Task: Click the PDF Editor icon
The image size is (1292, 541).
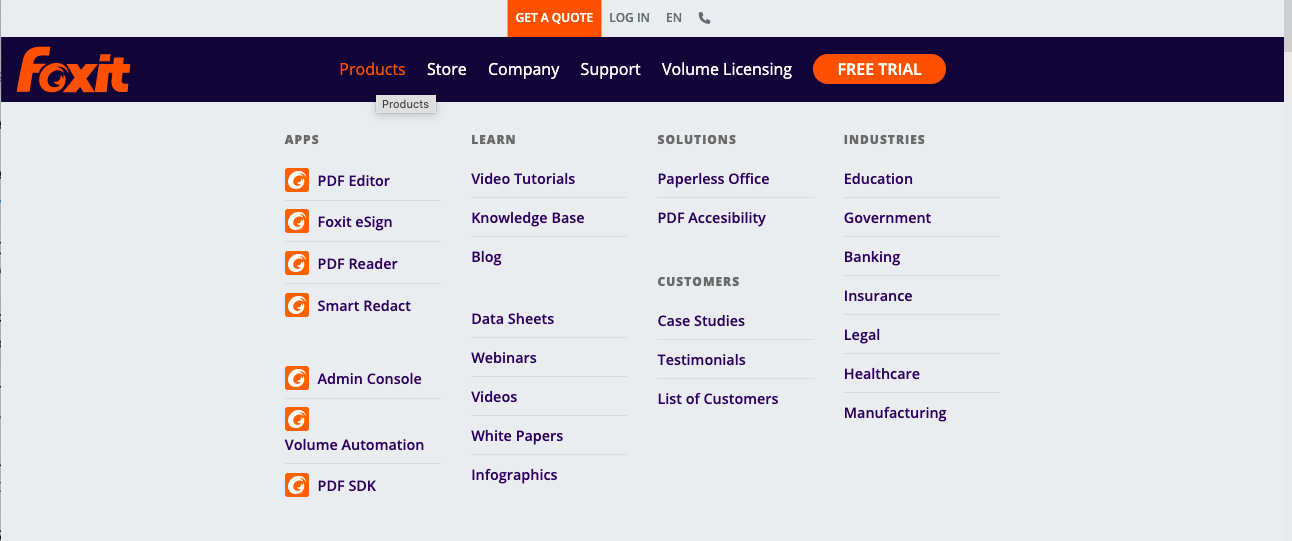Action: (297, 180)
